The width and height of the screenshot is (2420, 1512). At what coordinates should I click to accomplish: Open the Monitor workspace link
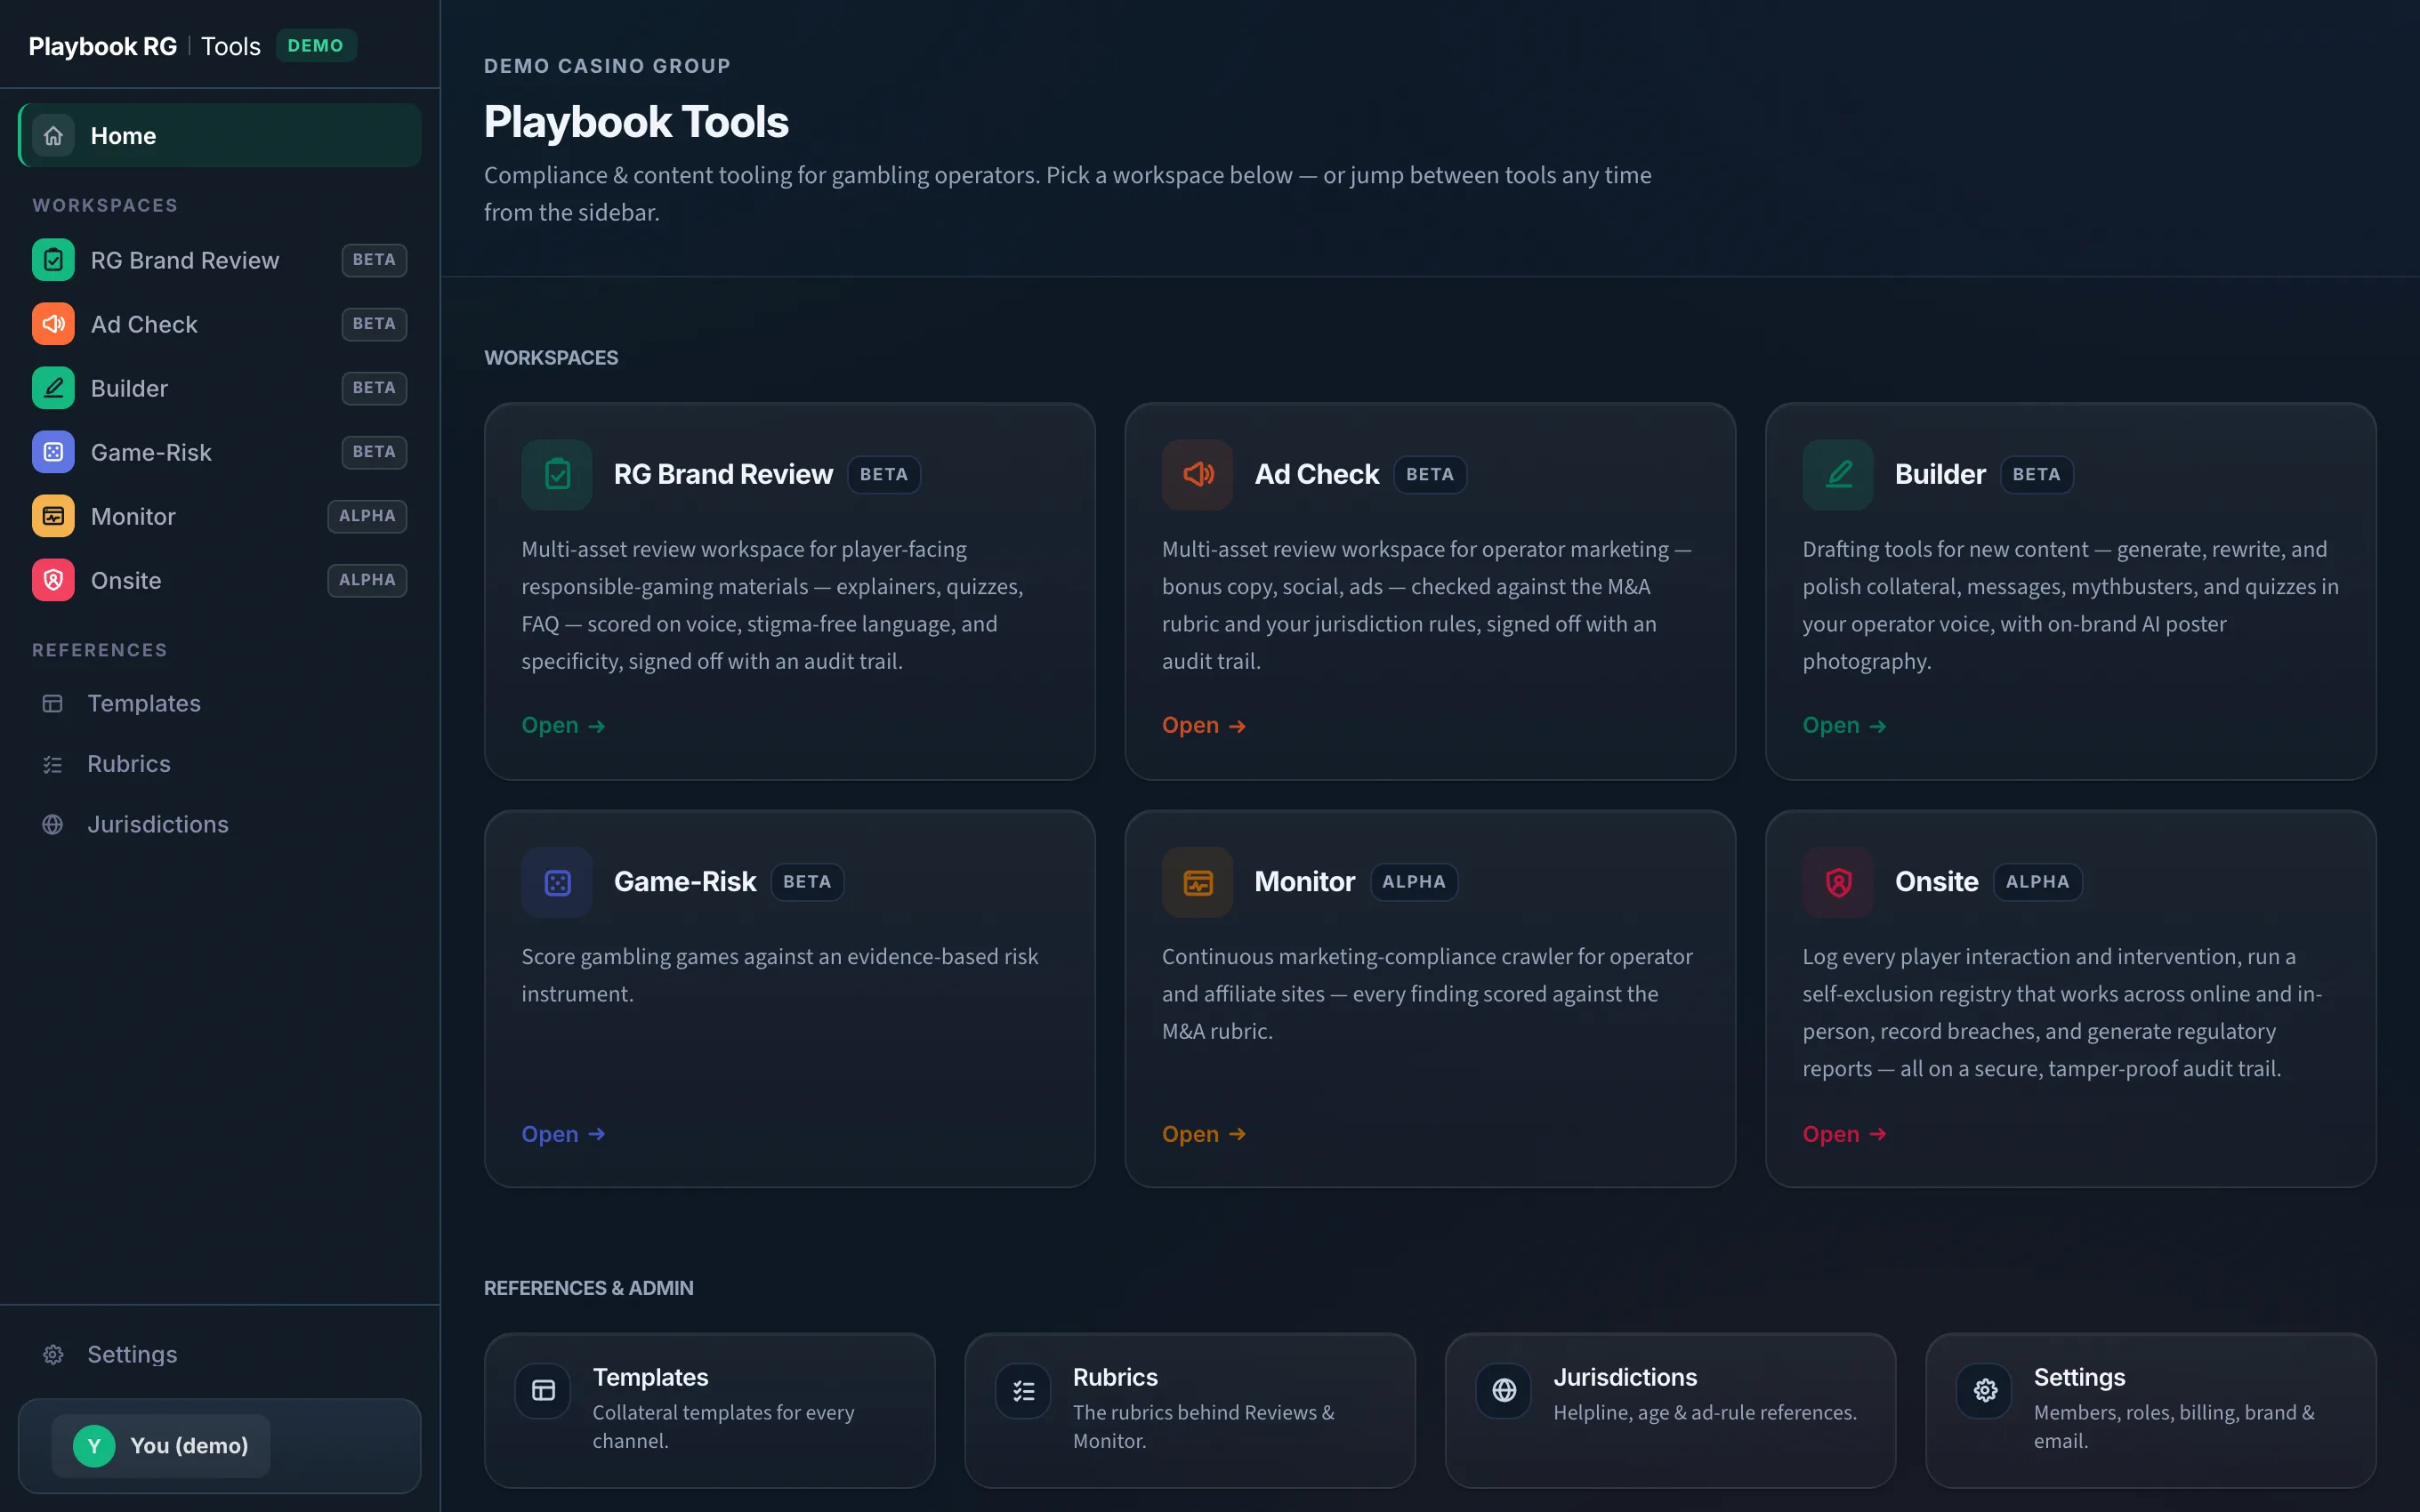pos(1204,1135)
